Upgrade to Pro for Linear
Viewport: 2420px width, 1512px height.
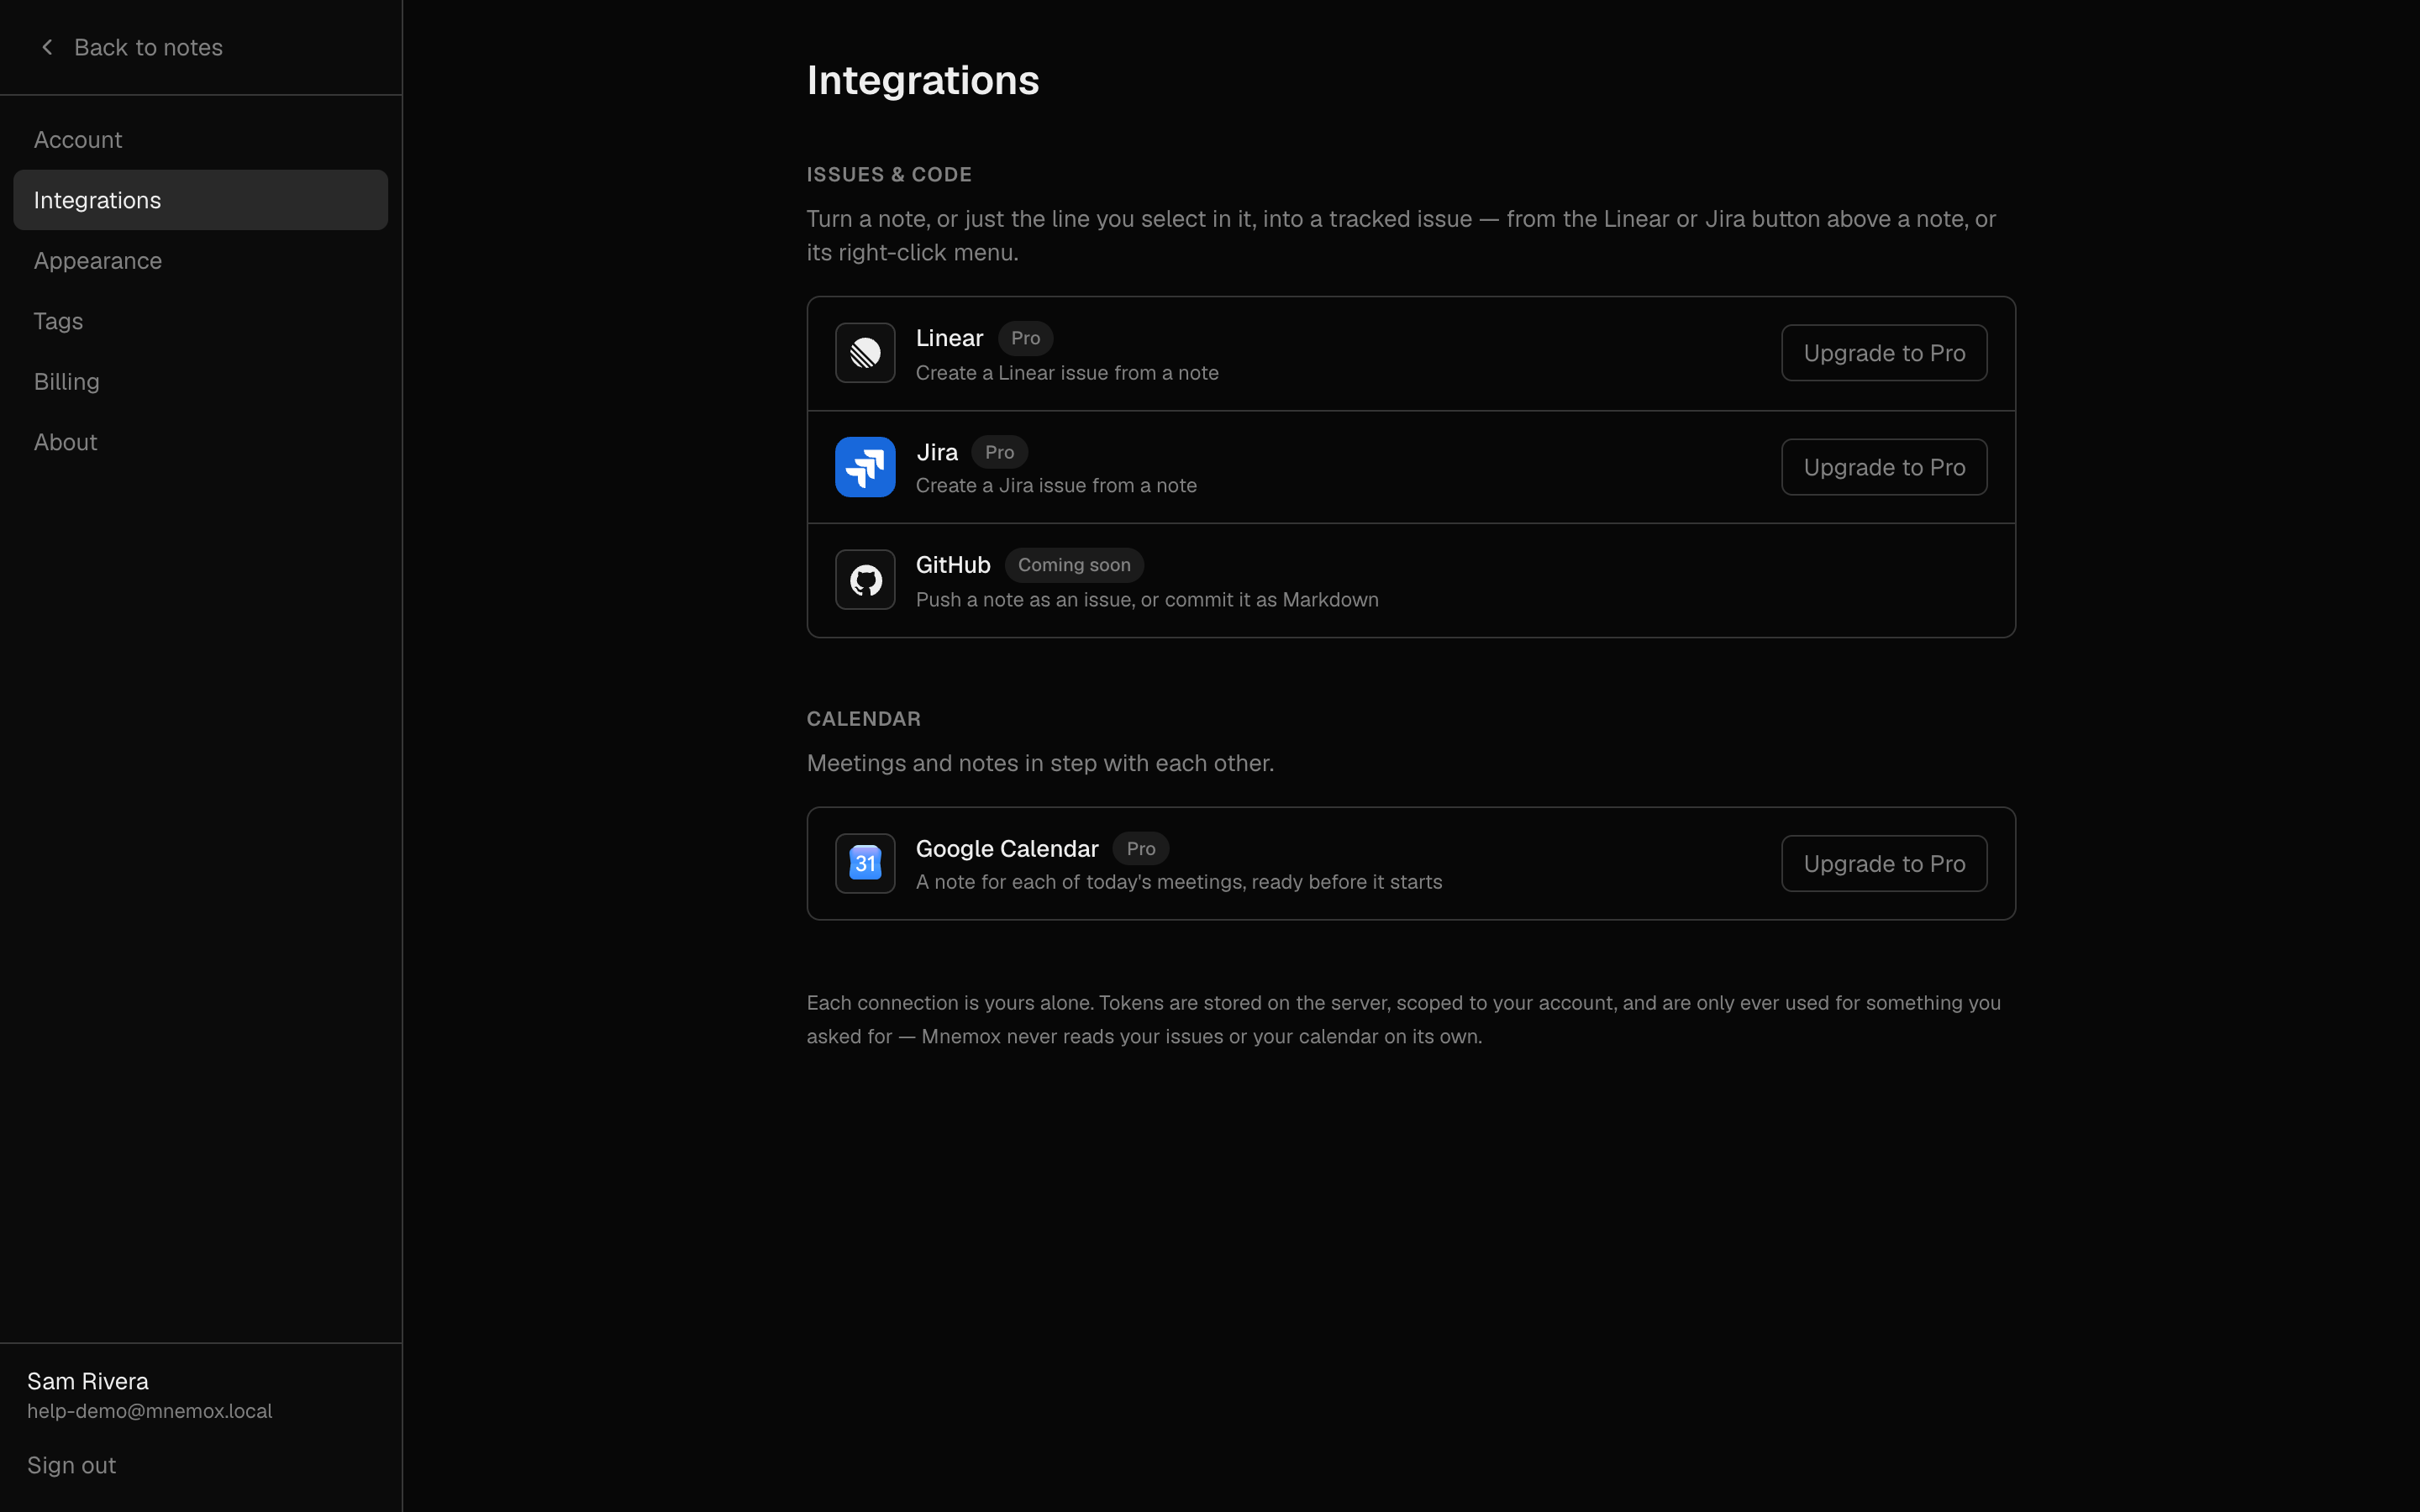click(x=1884, y=353)
